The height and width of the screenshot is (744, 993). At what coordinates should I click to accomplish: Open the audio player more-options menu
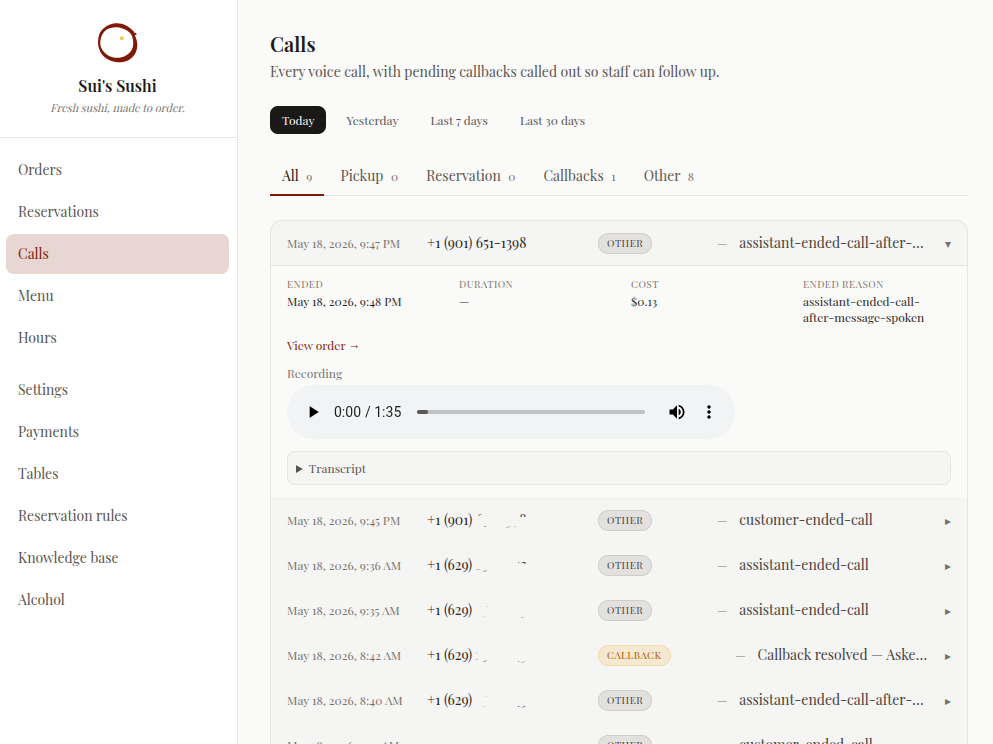[709, 412]
